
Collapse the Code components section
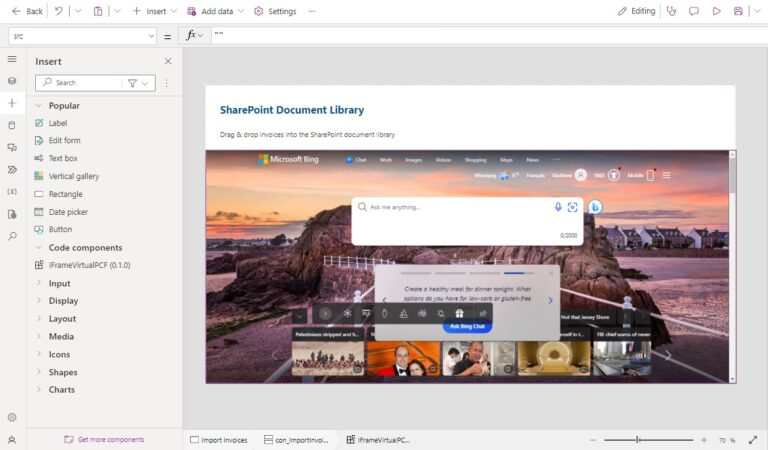[x=38, y=247]
